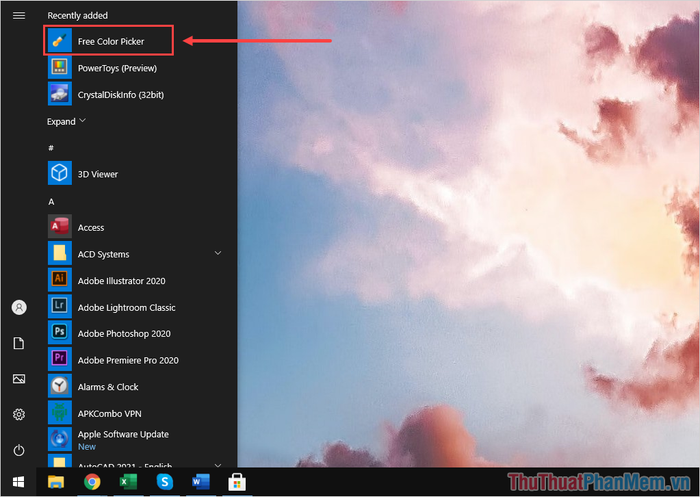Click the Windows Start button
Image resolution: width=700 pixels, height=497 pixels.
(x=18, y=482)
